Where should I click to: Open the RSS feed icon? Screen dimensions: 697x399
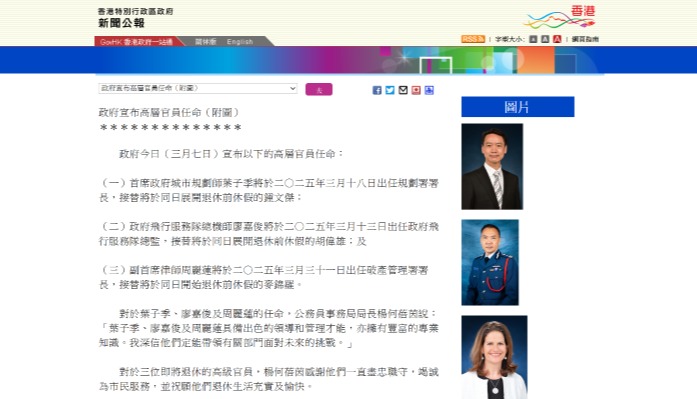(473, 39)
